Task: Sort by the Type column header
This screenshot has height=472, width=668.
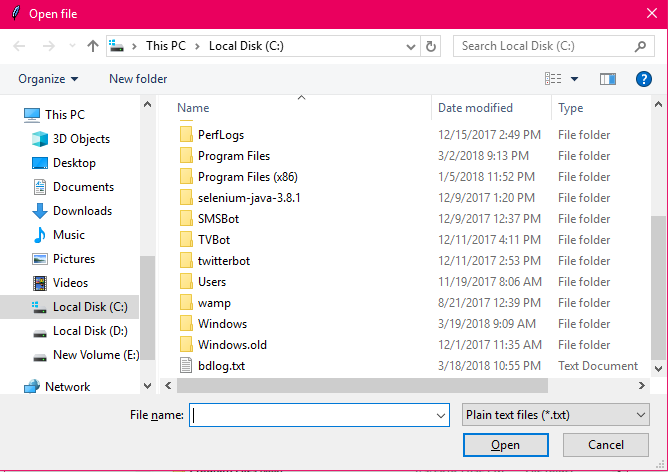Action: pos(570,108)
